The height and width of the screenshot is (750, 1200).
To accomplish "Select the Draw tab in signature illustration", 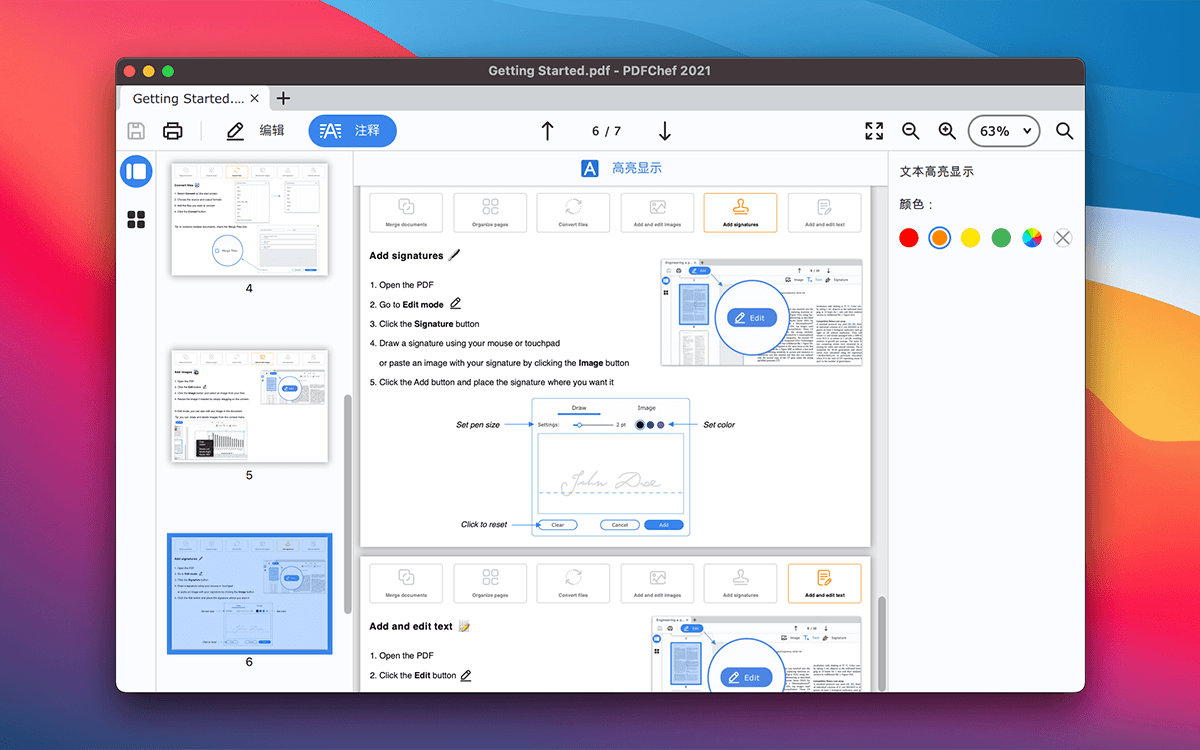I will coord(579,408).
